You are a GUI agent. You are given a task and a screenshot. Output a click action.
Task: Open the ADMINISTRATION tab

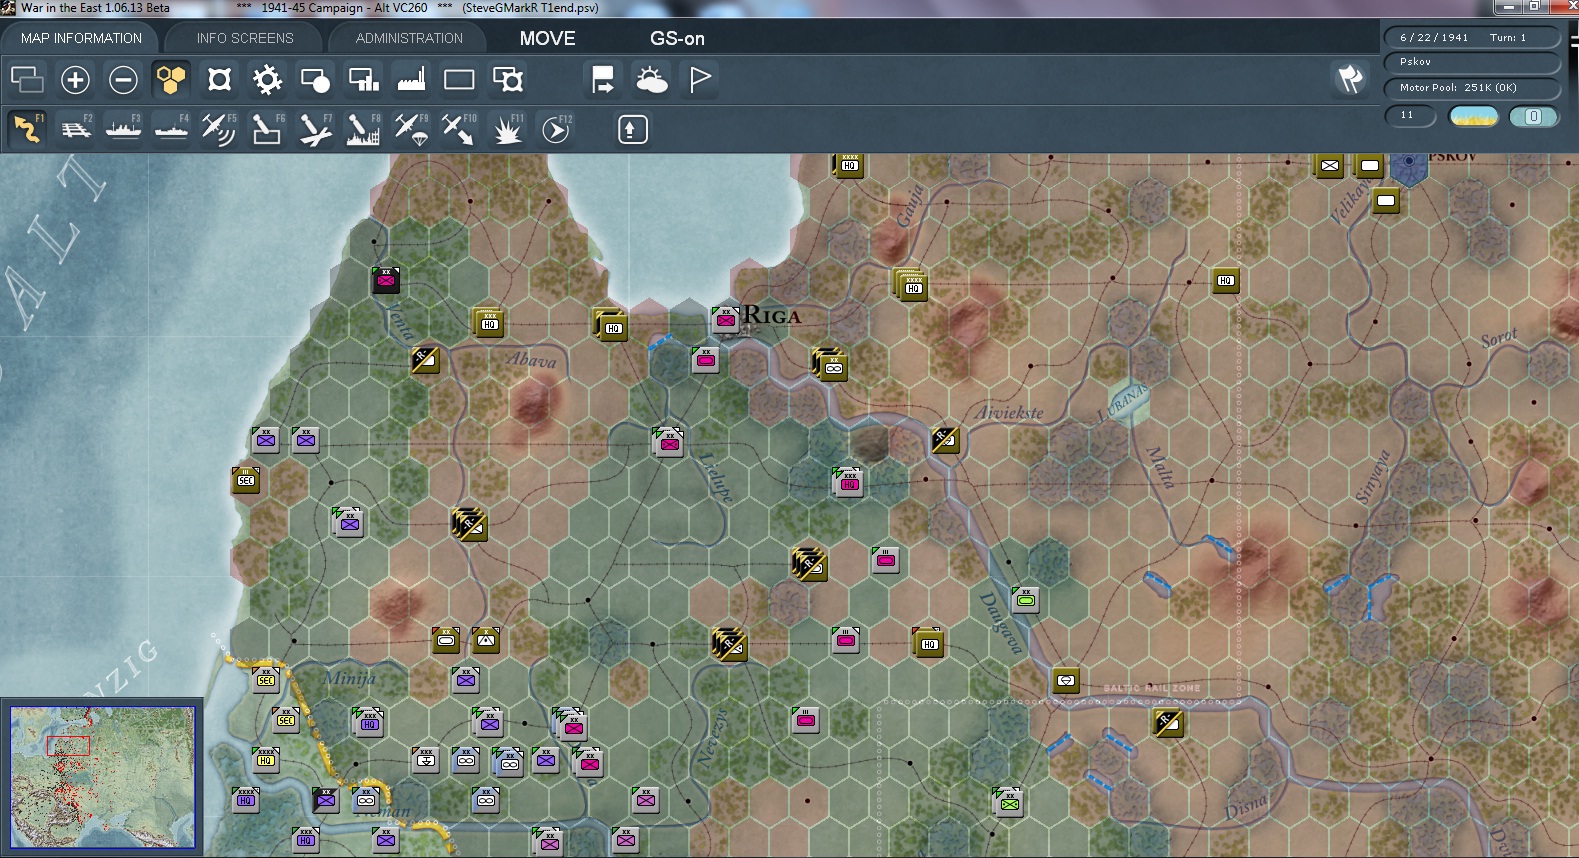pos(409,38)
